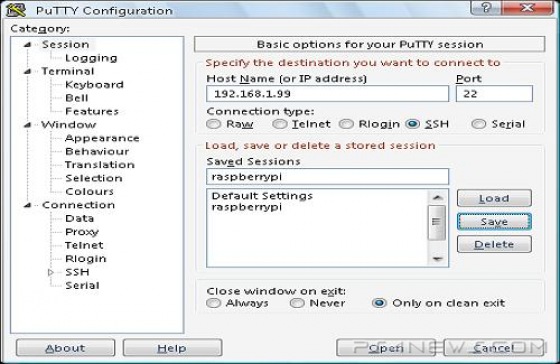560x364 pixels.
Task: Click the Cancel button
Action: coord(494,348)
